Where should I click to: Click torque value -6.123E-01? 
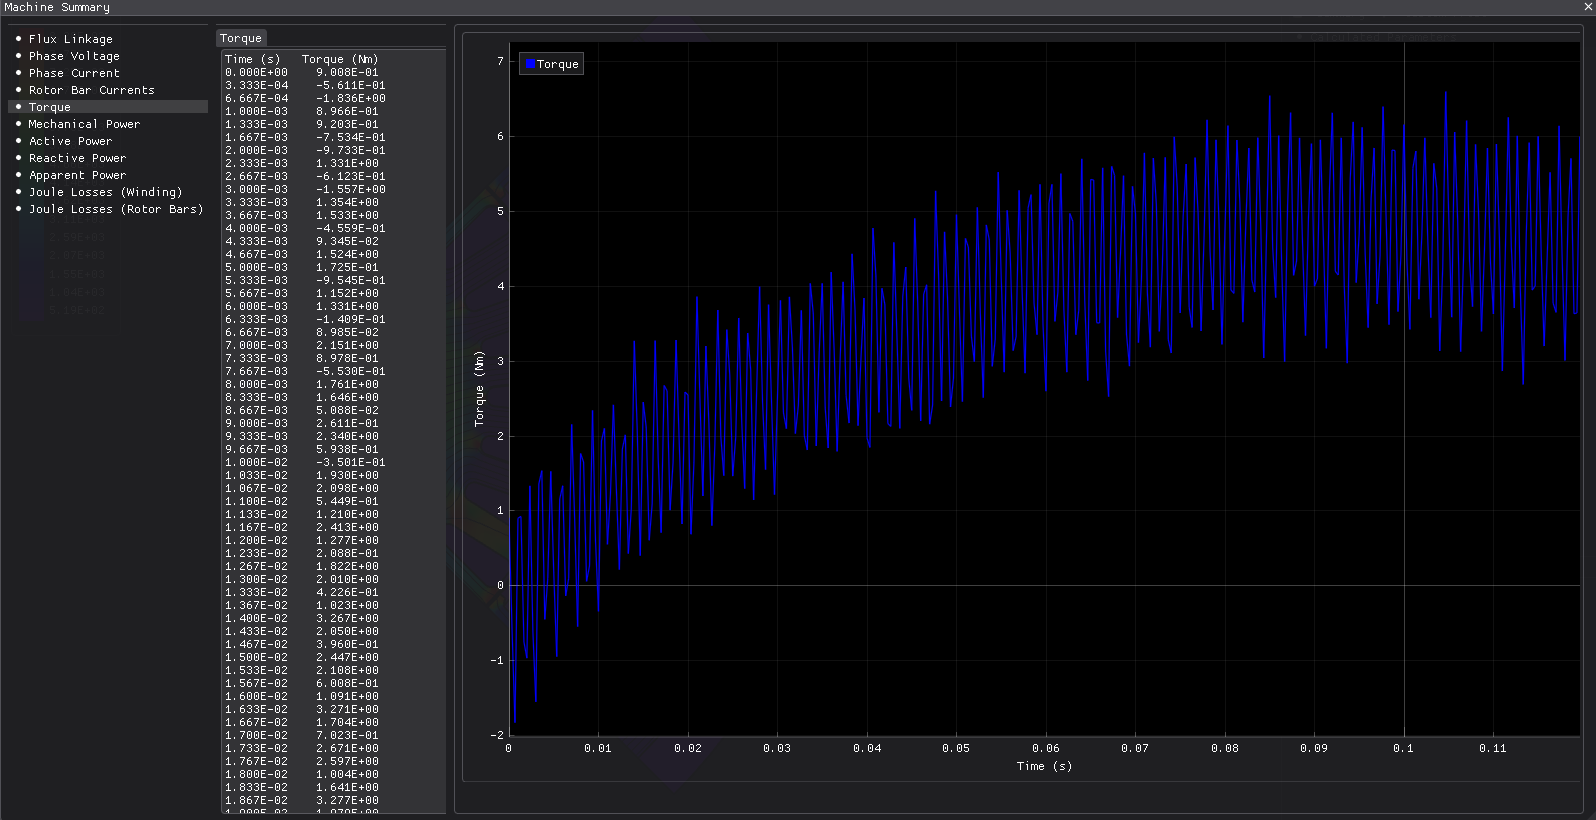coord(350,176)
